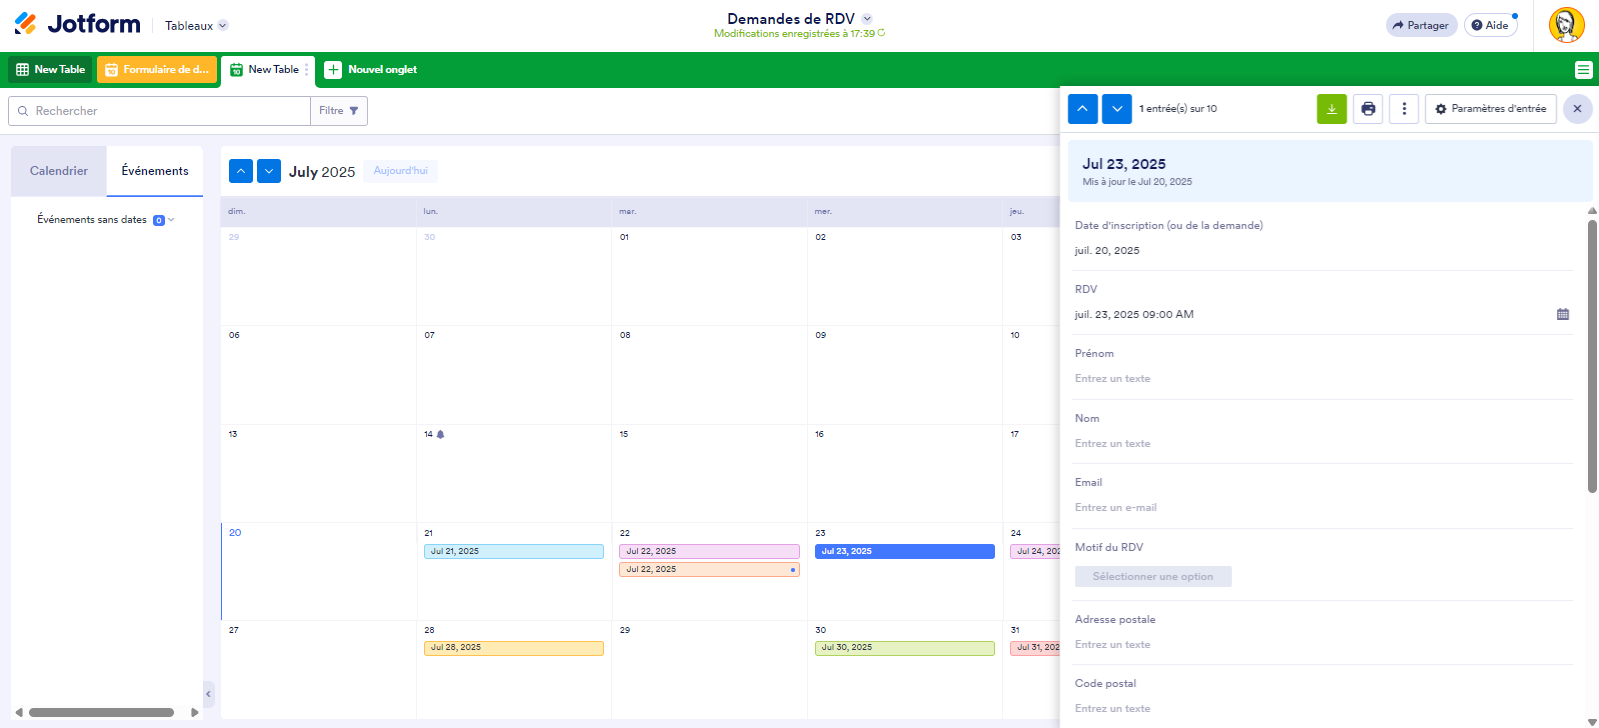Open the pink Jul 22, 2025 event
Screen dimensions: 1599x728
[x=709, y=551]
